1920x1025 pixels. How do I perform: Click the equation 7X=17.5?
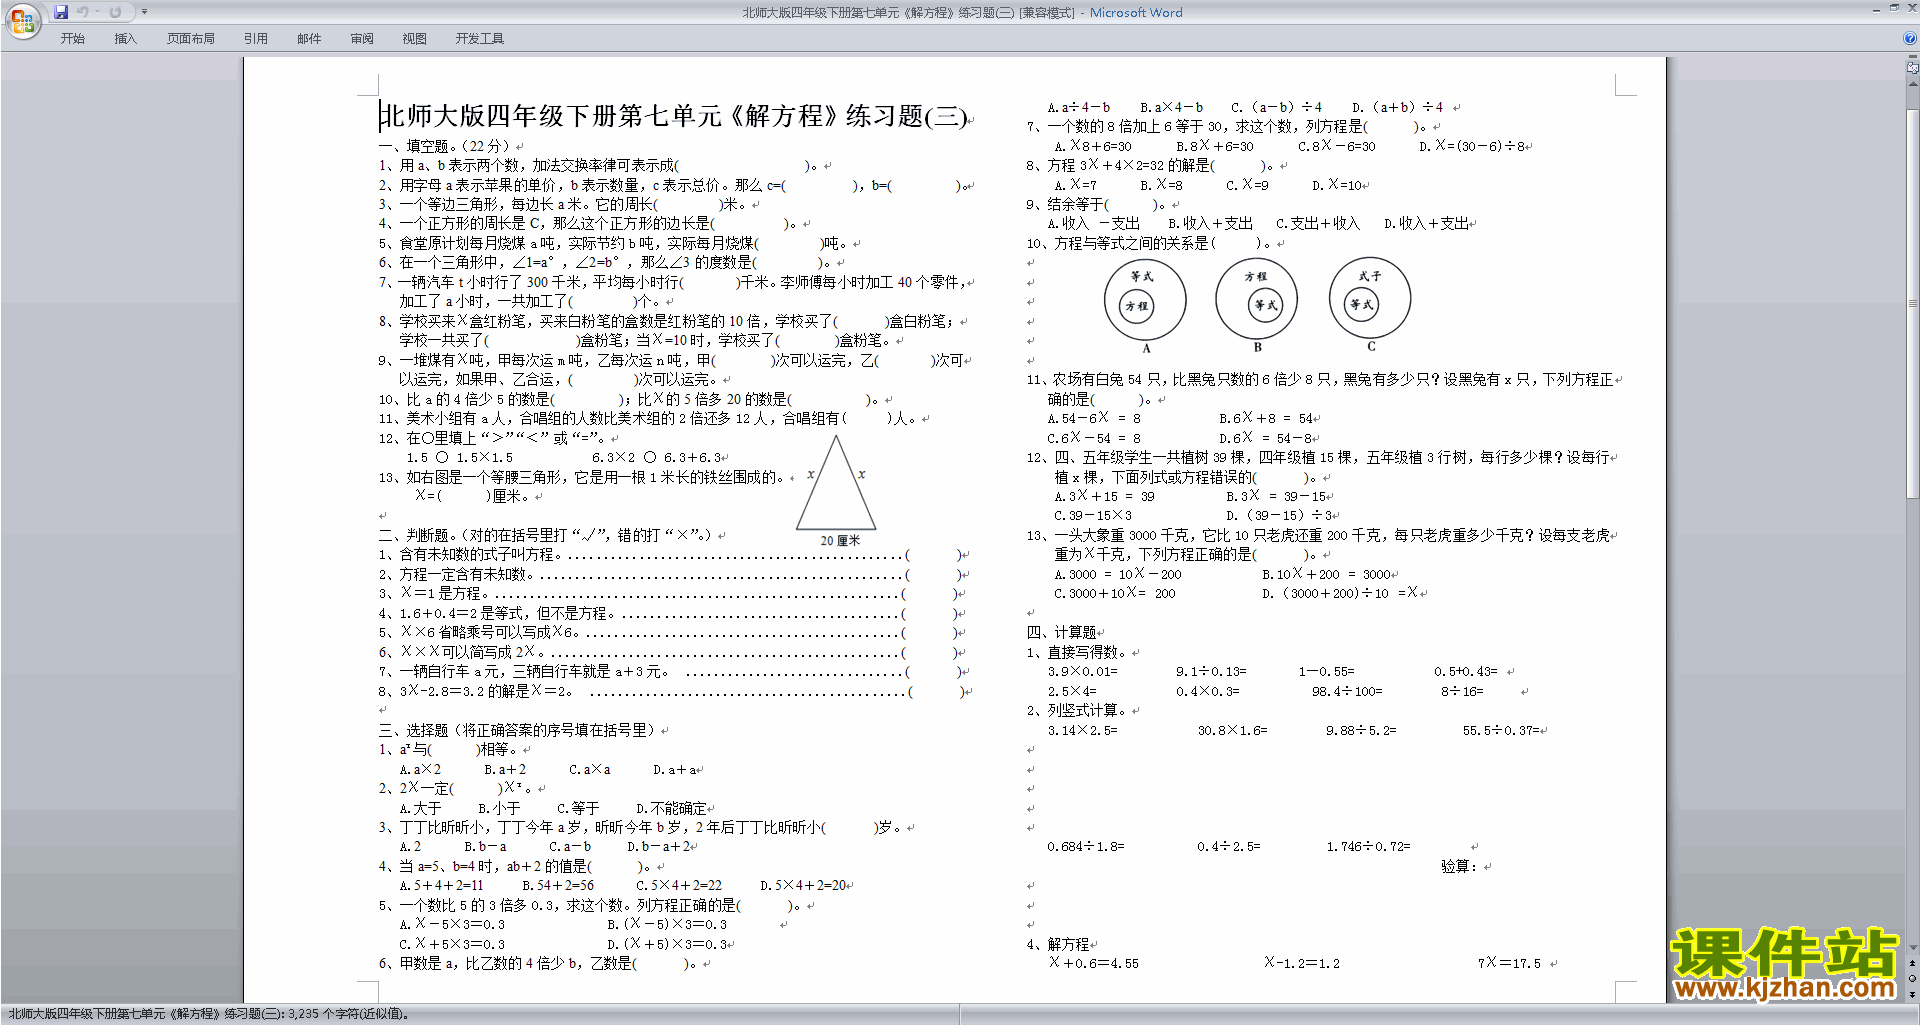(1509, 963)
